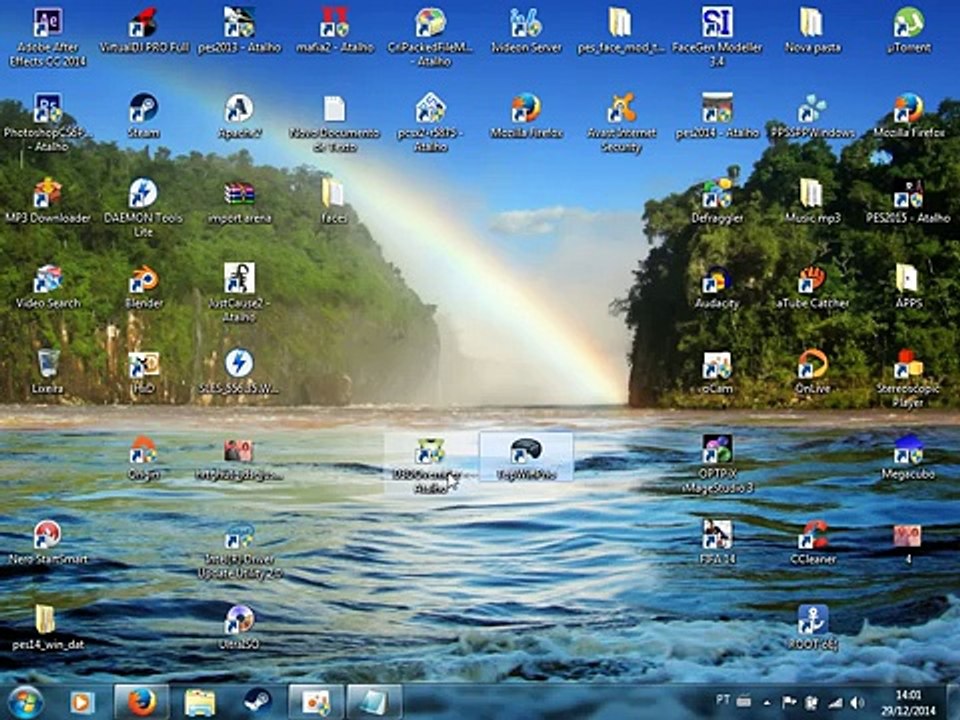This screenshot has width=960, height=720.
Task: Click the Defraggler desktop icon
Action: 717,201
